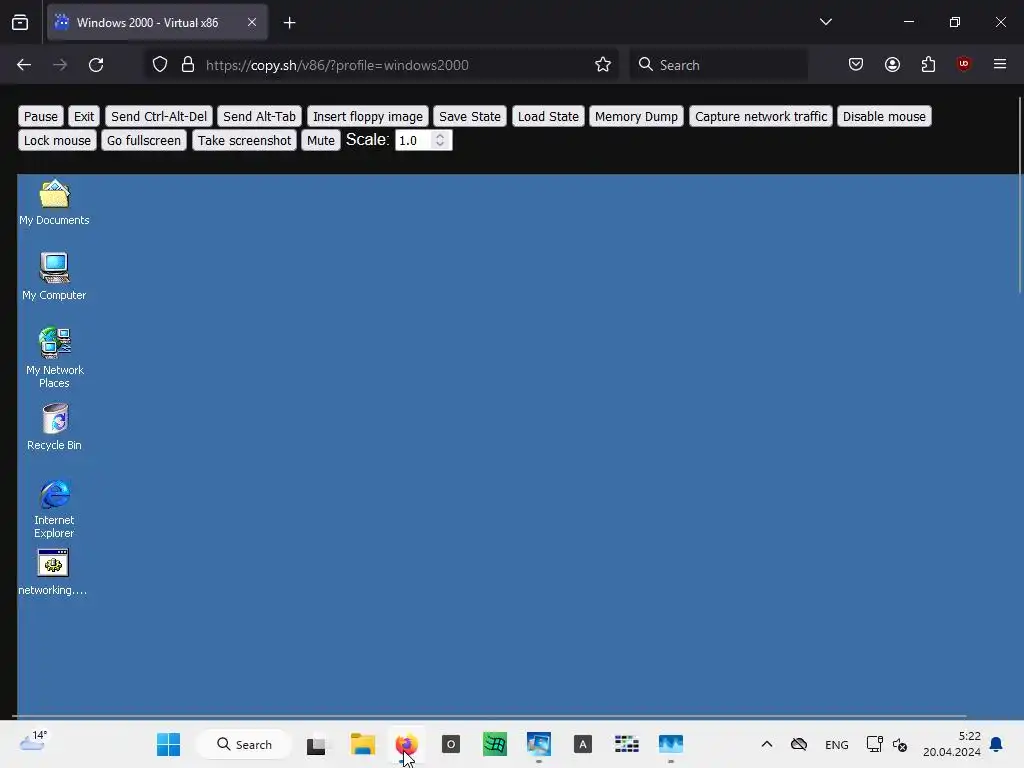The height and width of the screenshot is (768, 1024).
Task: Open muted volume tray icon
Action: click(x=900, y=744)
